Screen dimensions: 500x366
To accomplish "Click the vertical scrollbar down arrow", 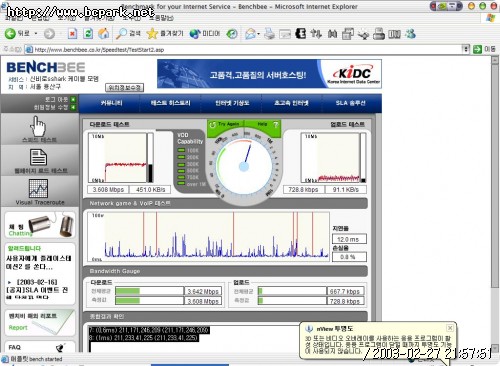I will 495,349.
